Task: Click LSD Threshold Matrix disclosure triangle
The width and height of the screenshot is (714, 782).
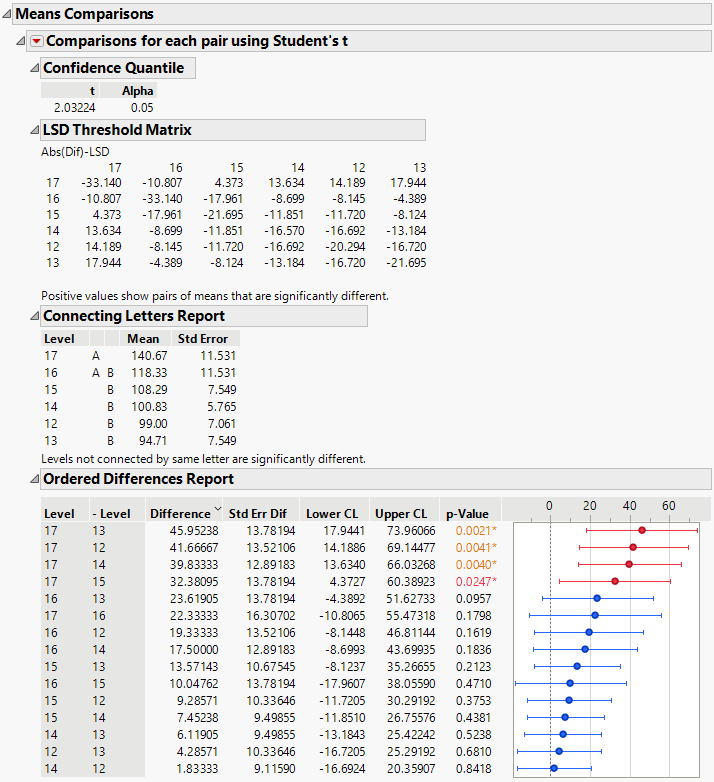Action: point(34,131)
